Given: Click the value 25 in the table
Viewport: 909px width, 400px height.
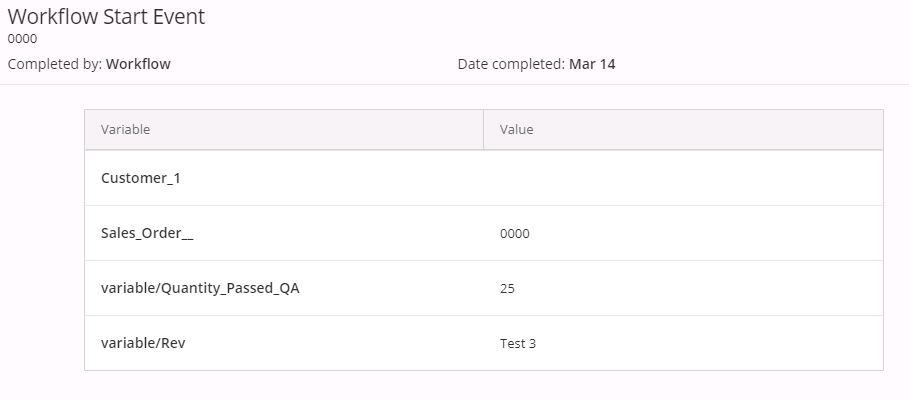Looking at the screenshot, I should coord(507,289).
